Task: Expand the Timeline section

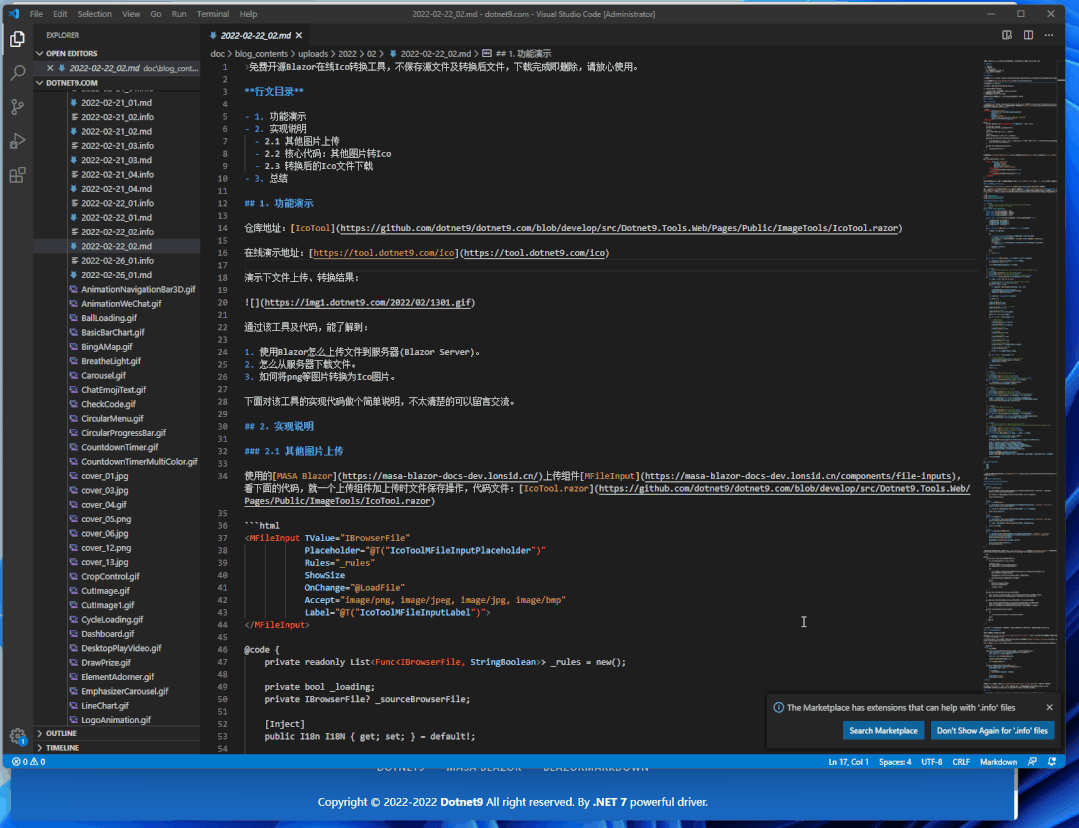Action: (x=117, y=747)
